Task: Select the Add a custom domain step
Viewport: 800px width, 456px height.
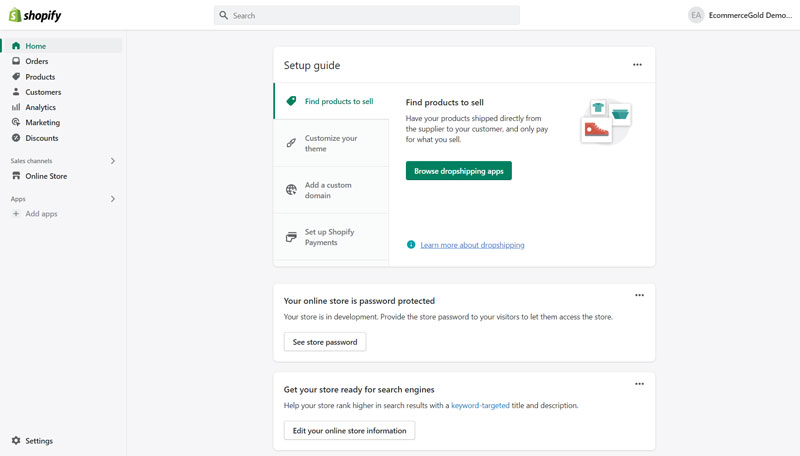Action: (331, 190)
